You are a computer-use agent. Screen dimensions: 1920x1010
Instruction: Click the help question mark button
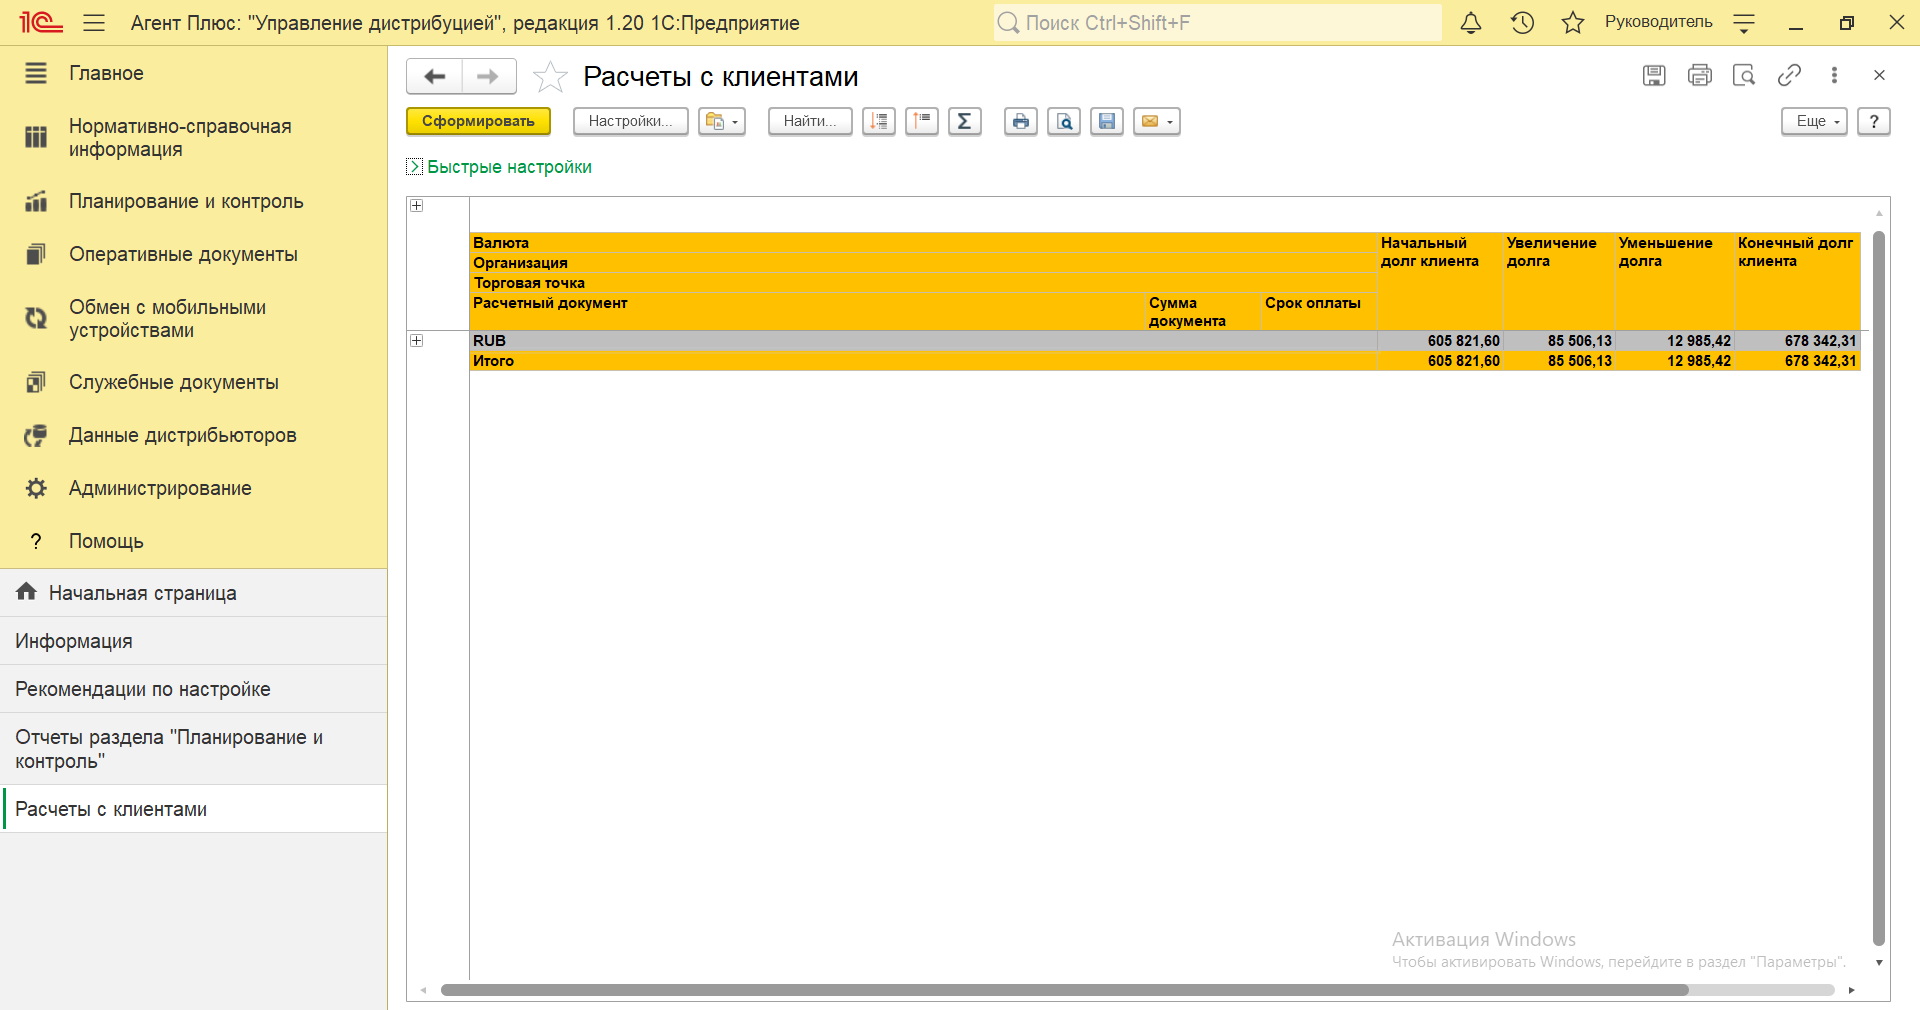coord(1874,121)
